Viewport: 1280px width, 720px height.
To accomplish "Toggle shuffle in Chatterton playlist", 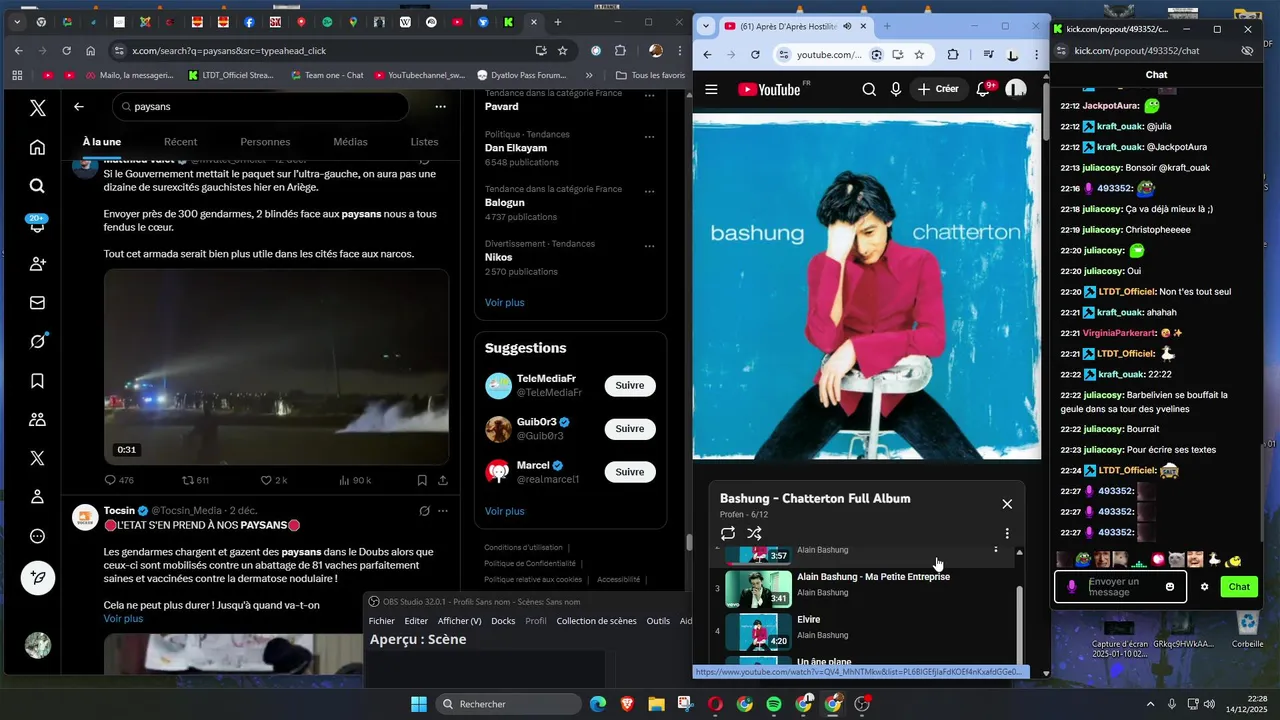I will click(755, 533).
